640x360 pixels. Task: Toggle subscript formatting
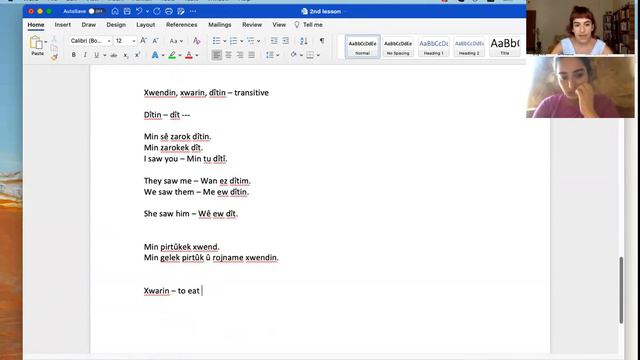pyautogui.click(x=126, y=55)
